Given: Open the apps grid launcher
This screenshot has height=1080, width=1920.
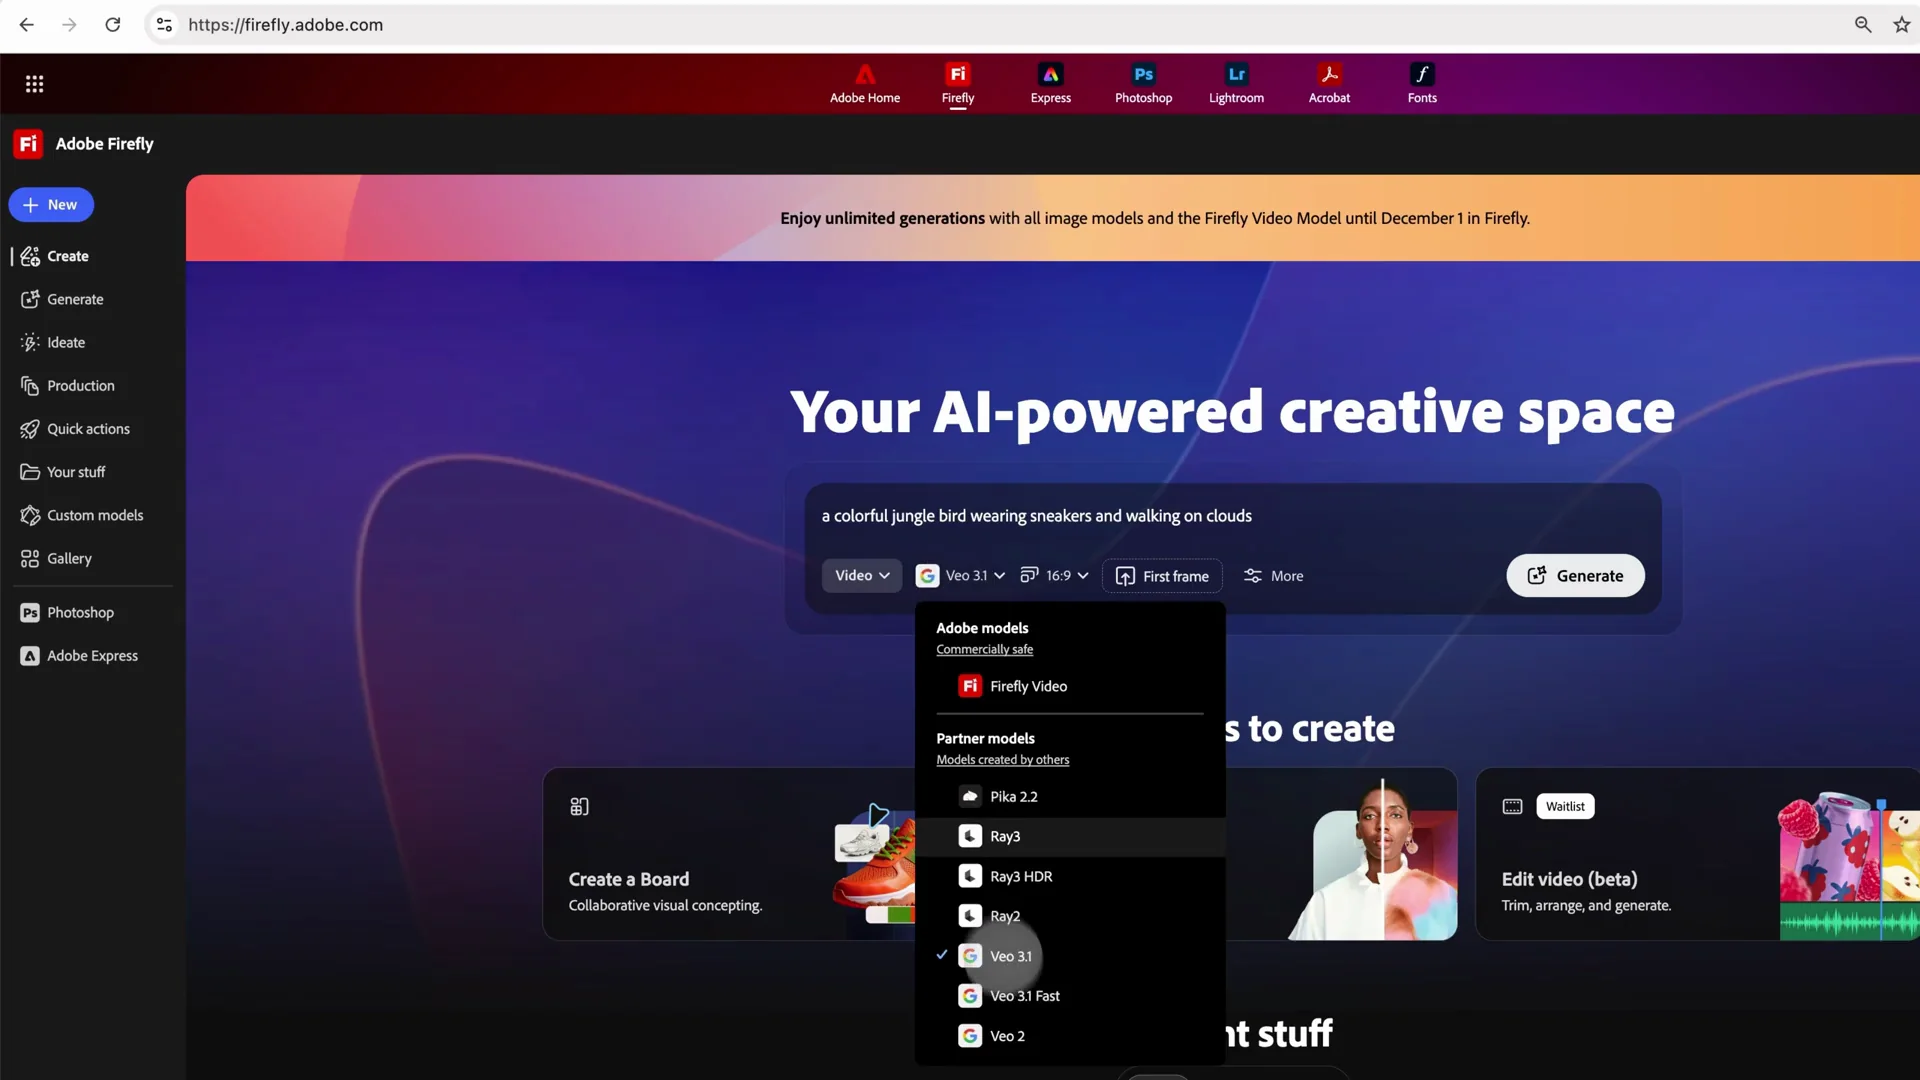Looking at the screenshot, I should click(x=34, y=84).
